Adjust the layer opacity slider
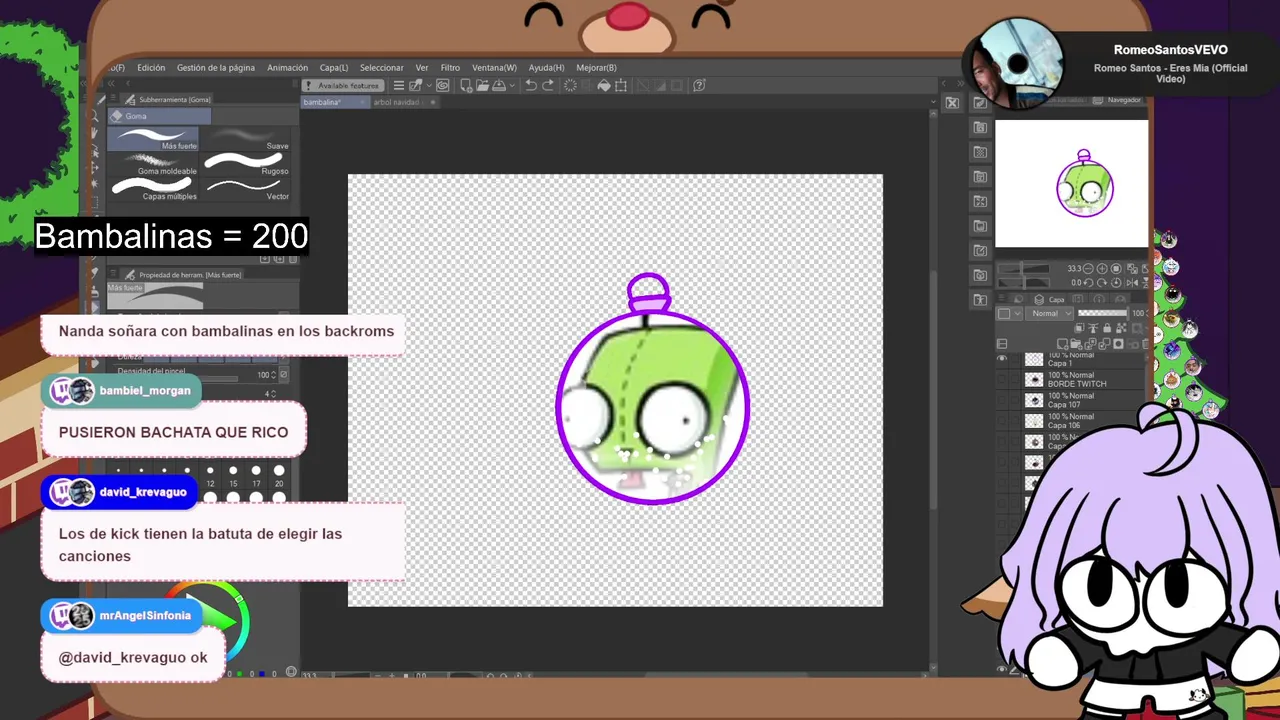This screenshot has width=1280, height=720. click(1102, 314)
